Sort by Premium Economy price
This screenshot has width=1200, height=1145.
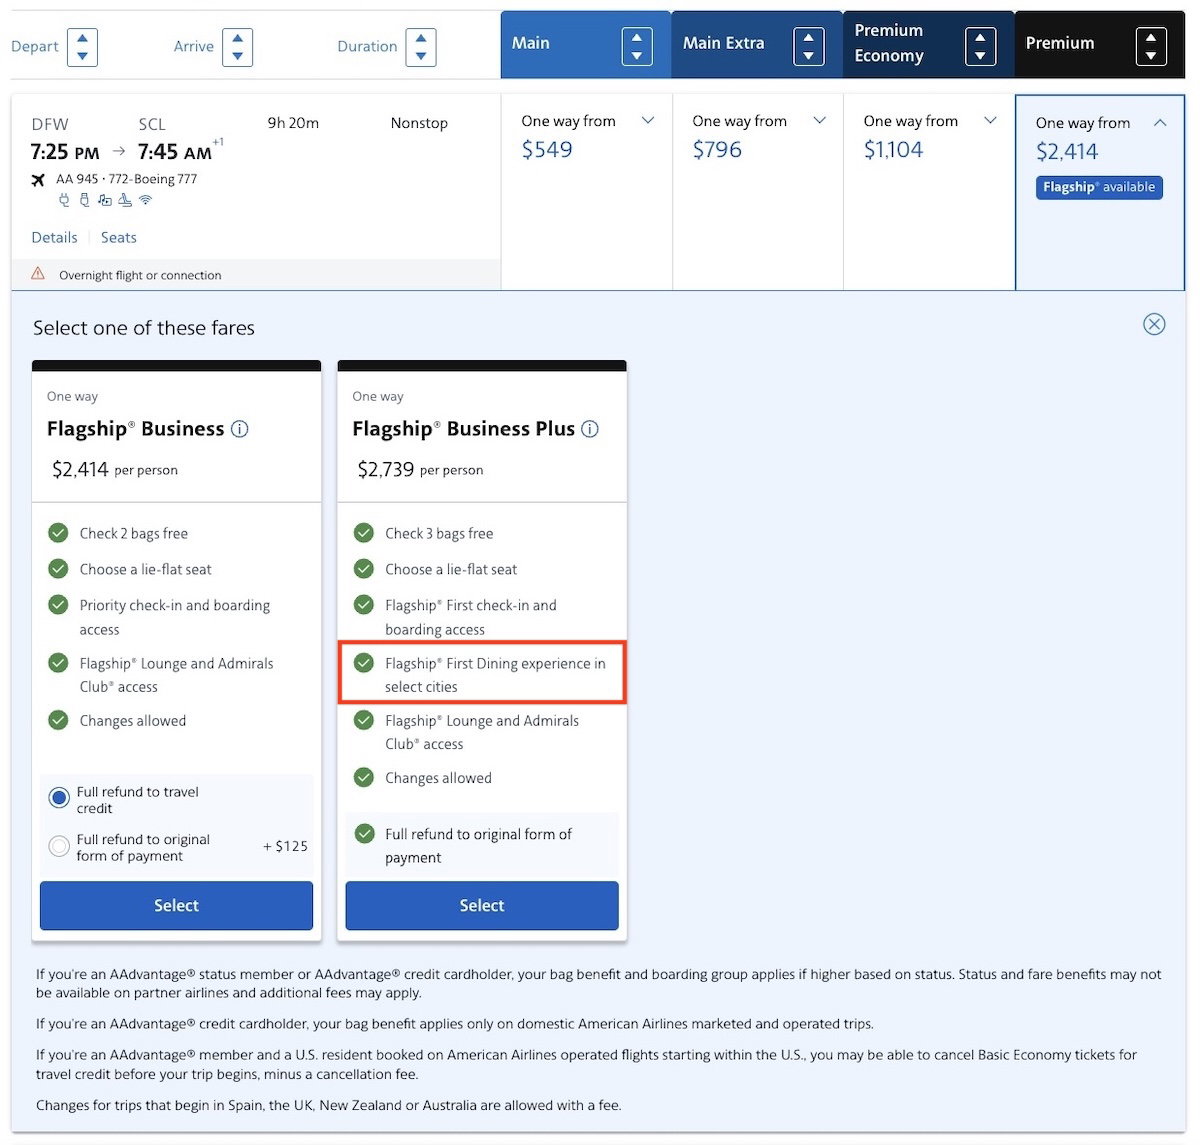point(980,47)
